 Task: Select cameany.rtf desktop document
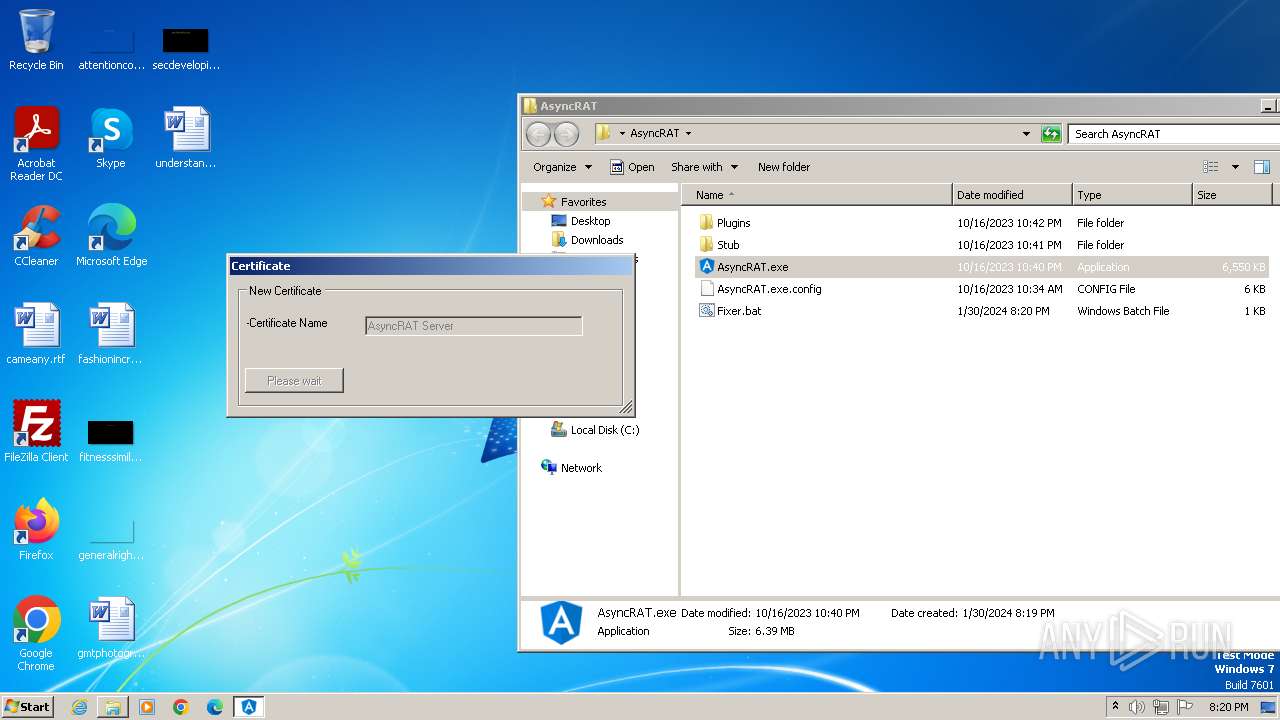pos(36,334)
